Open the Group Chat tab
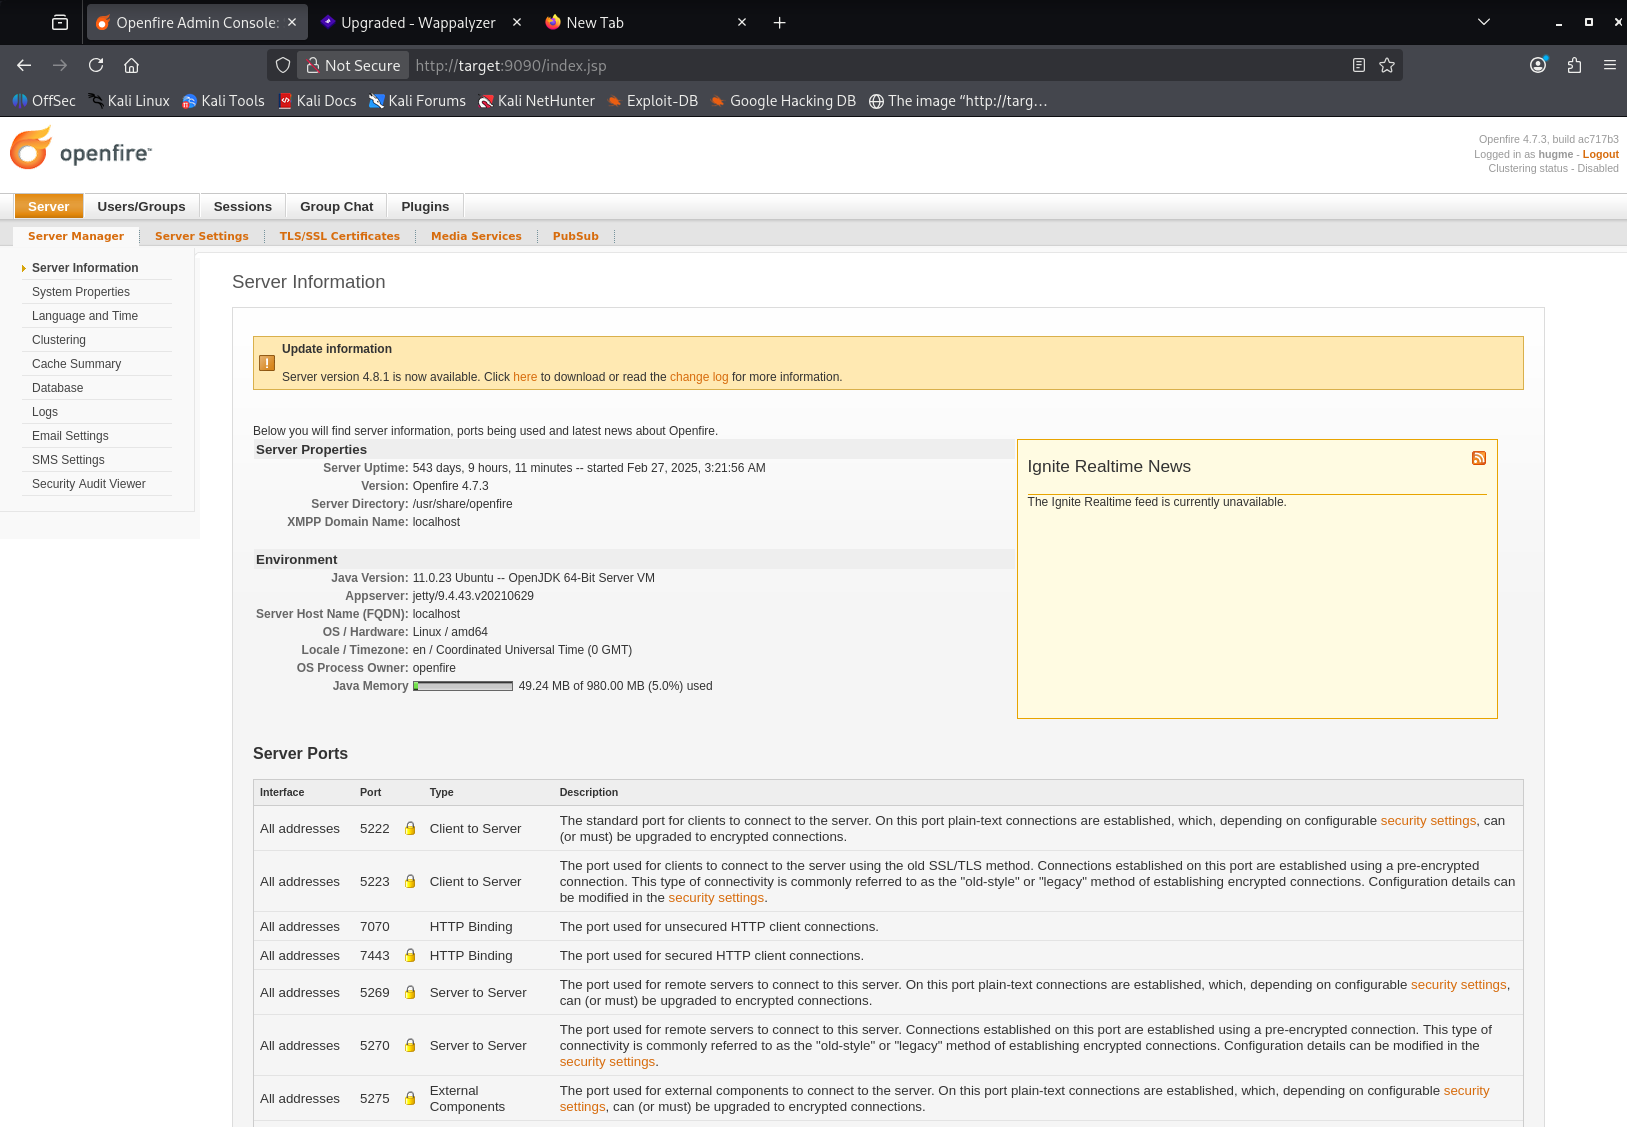The width and height of the screenshot is (1627, 1127). [x=337, y=206]
